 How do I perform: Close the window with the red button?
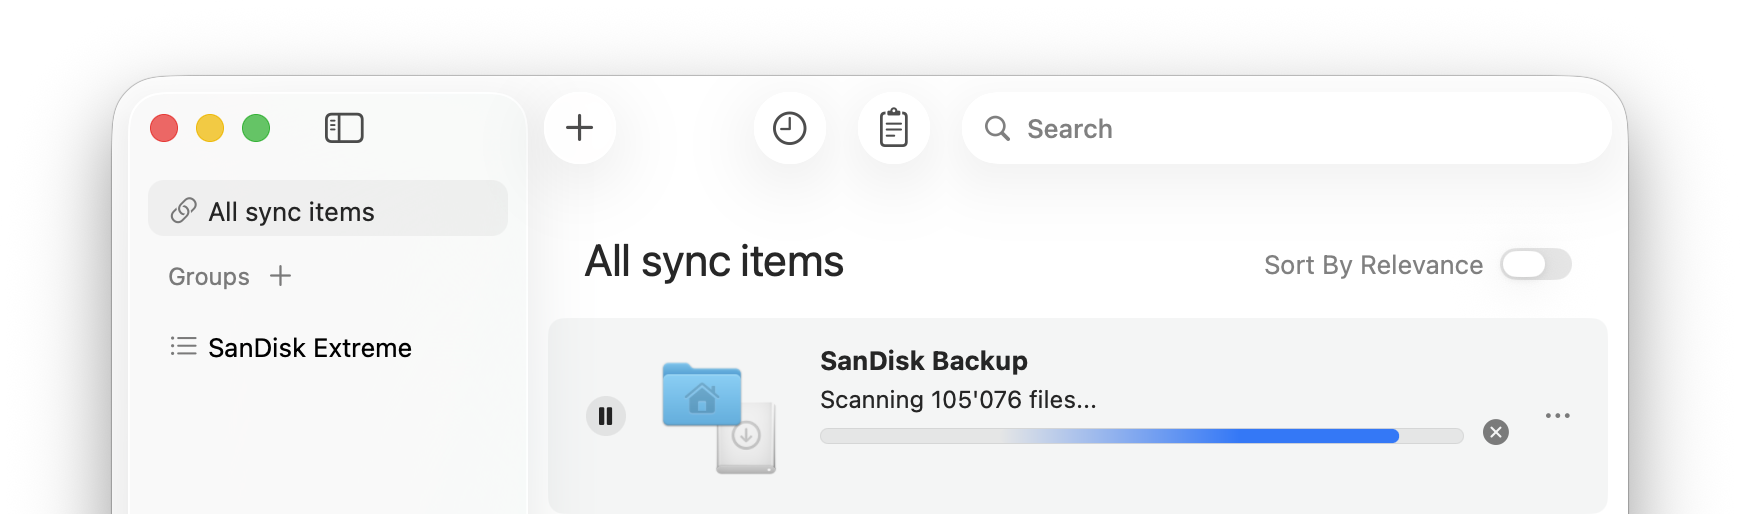164,128
